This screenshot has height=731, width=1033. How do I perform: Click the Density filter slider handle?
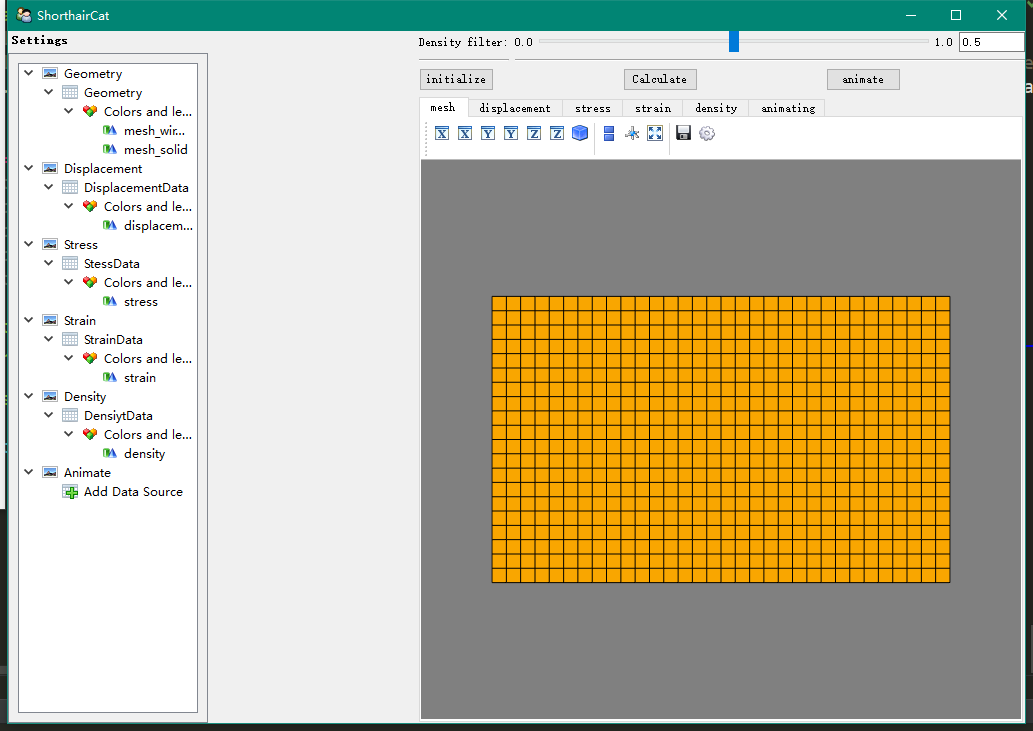pos(734,41)
